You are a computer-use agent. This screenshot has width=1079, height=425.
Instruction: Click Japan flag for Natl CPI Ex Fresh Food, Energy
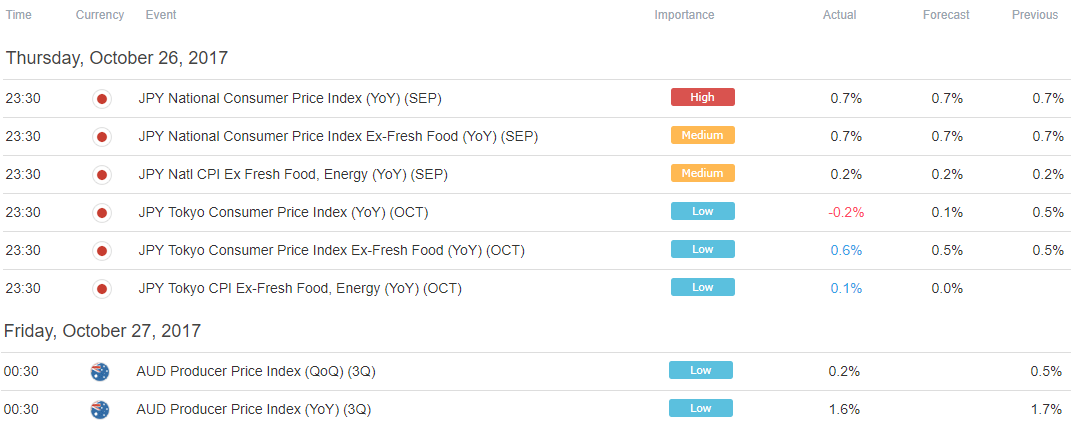pos(102,175)
